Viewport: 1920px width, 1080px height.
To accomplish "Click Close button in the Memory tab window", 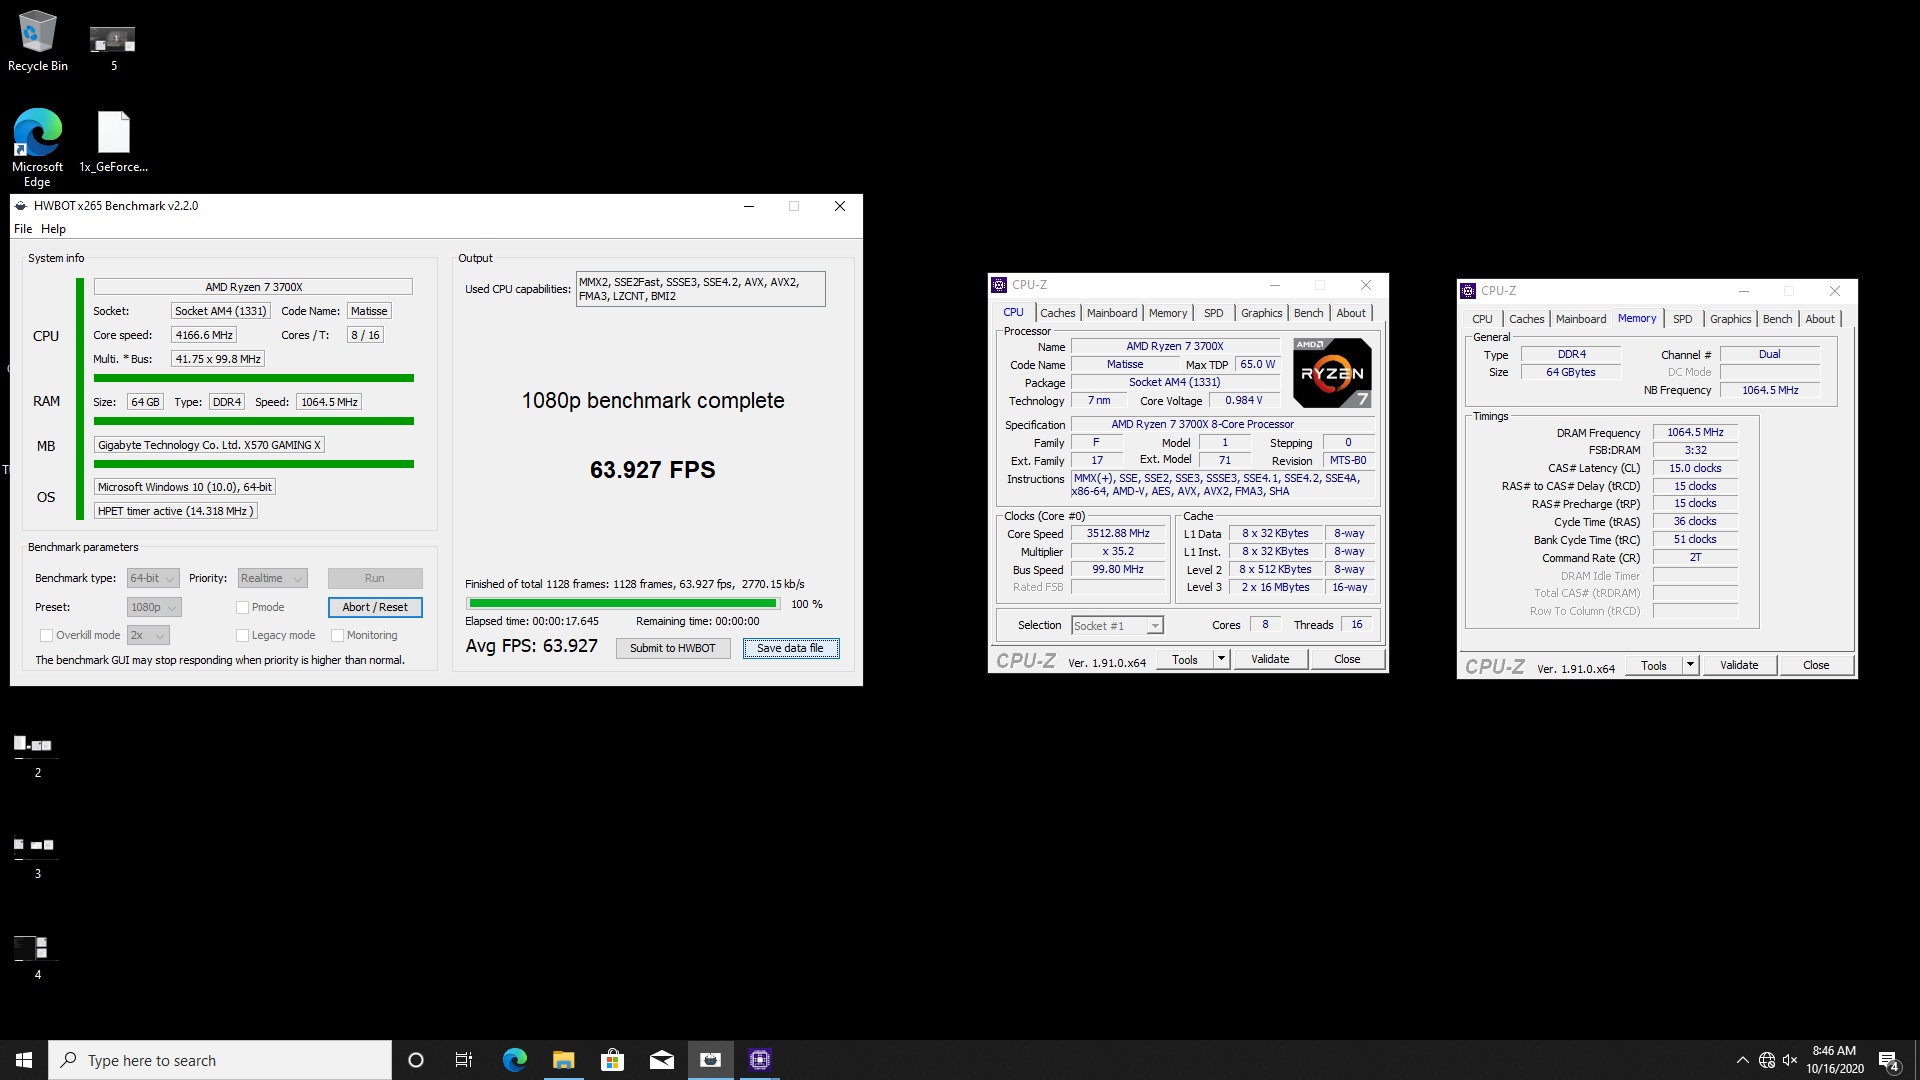I will click(1816, 665).
